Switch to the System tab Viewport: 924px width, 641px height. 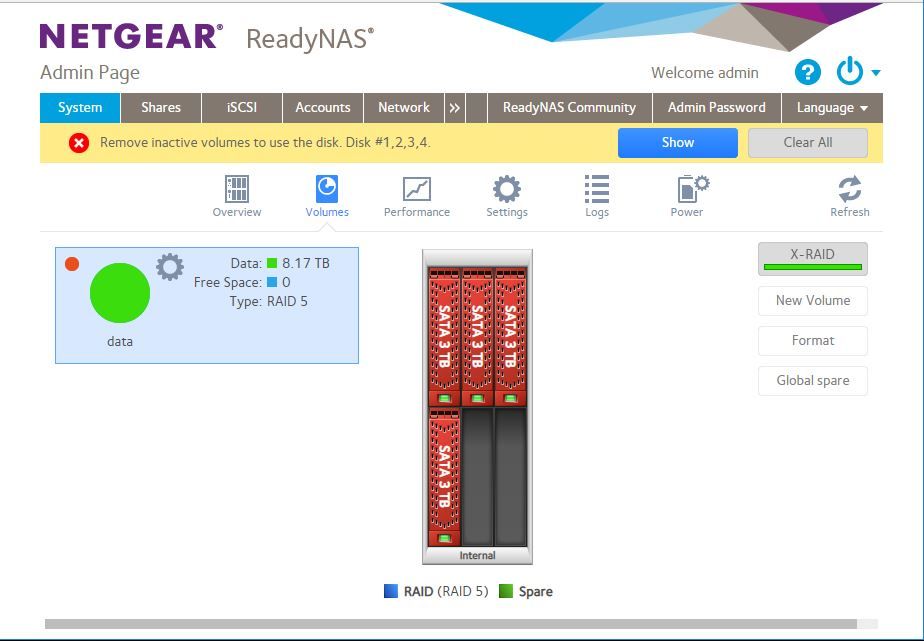tap(80, 108)
